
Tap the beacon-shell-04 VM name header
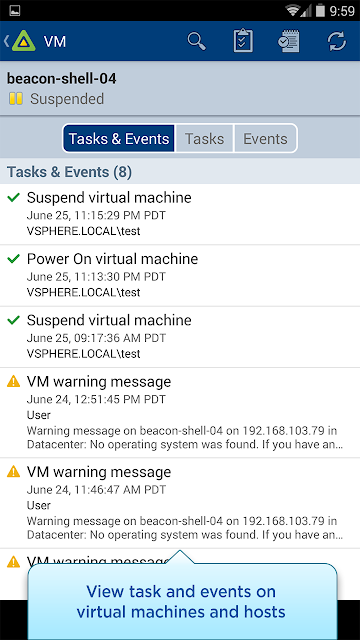click(x=62, y=78)
